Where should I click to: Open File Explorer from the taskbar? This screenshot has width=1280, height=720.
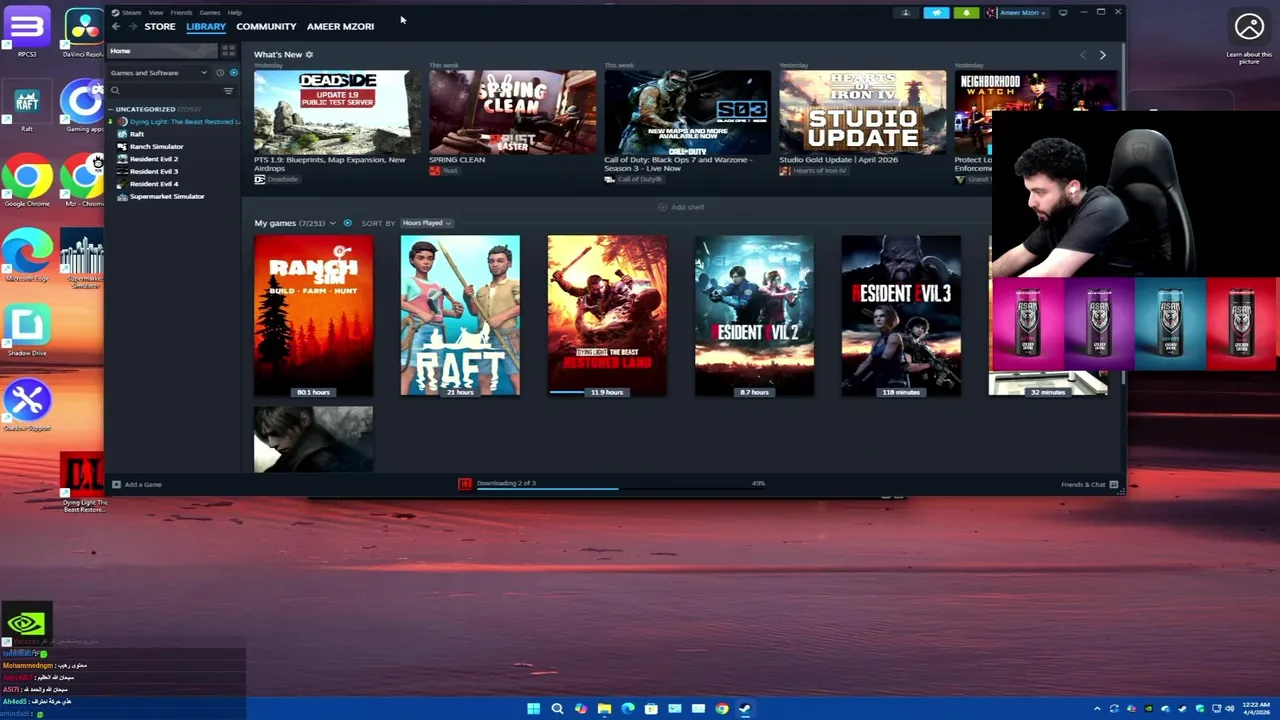click(604, 709)
